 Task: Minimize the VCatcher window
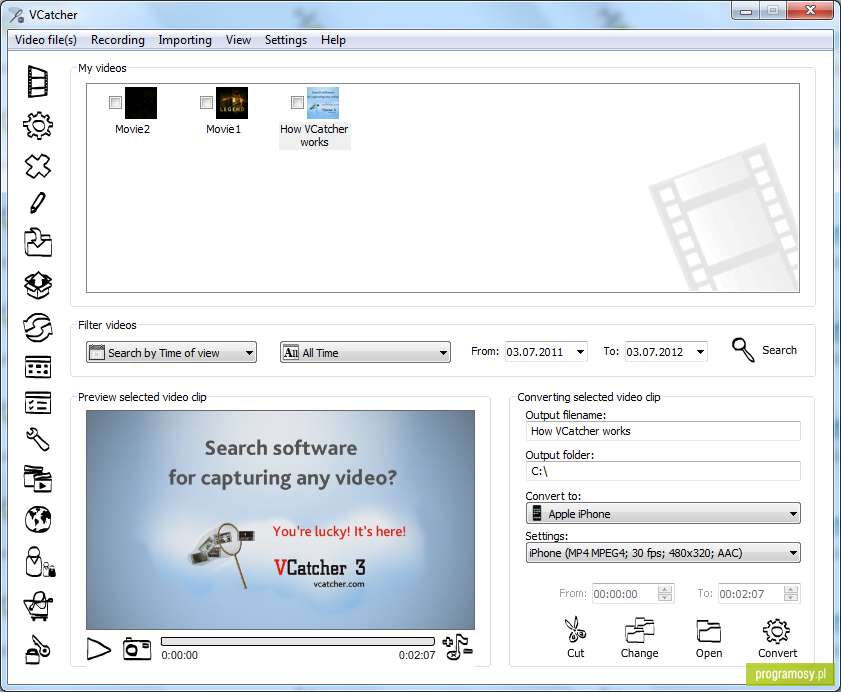[746, 11]
